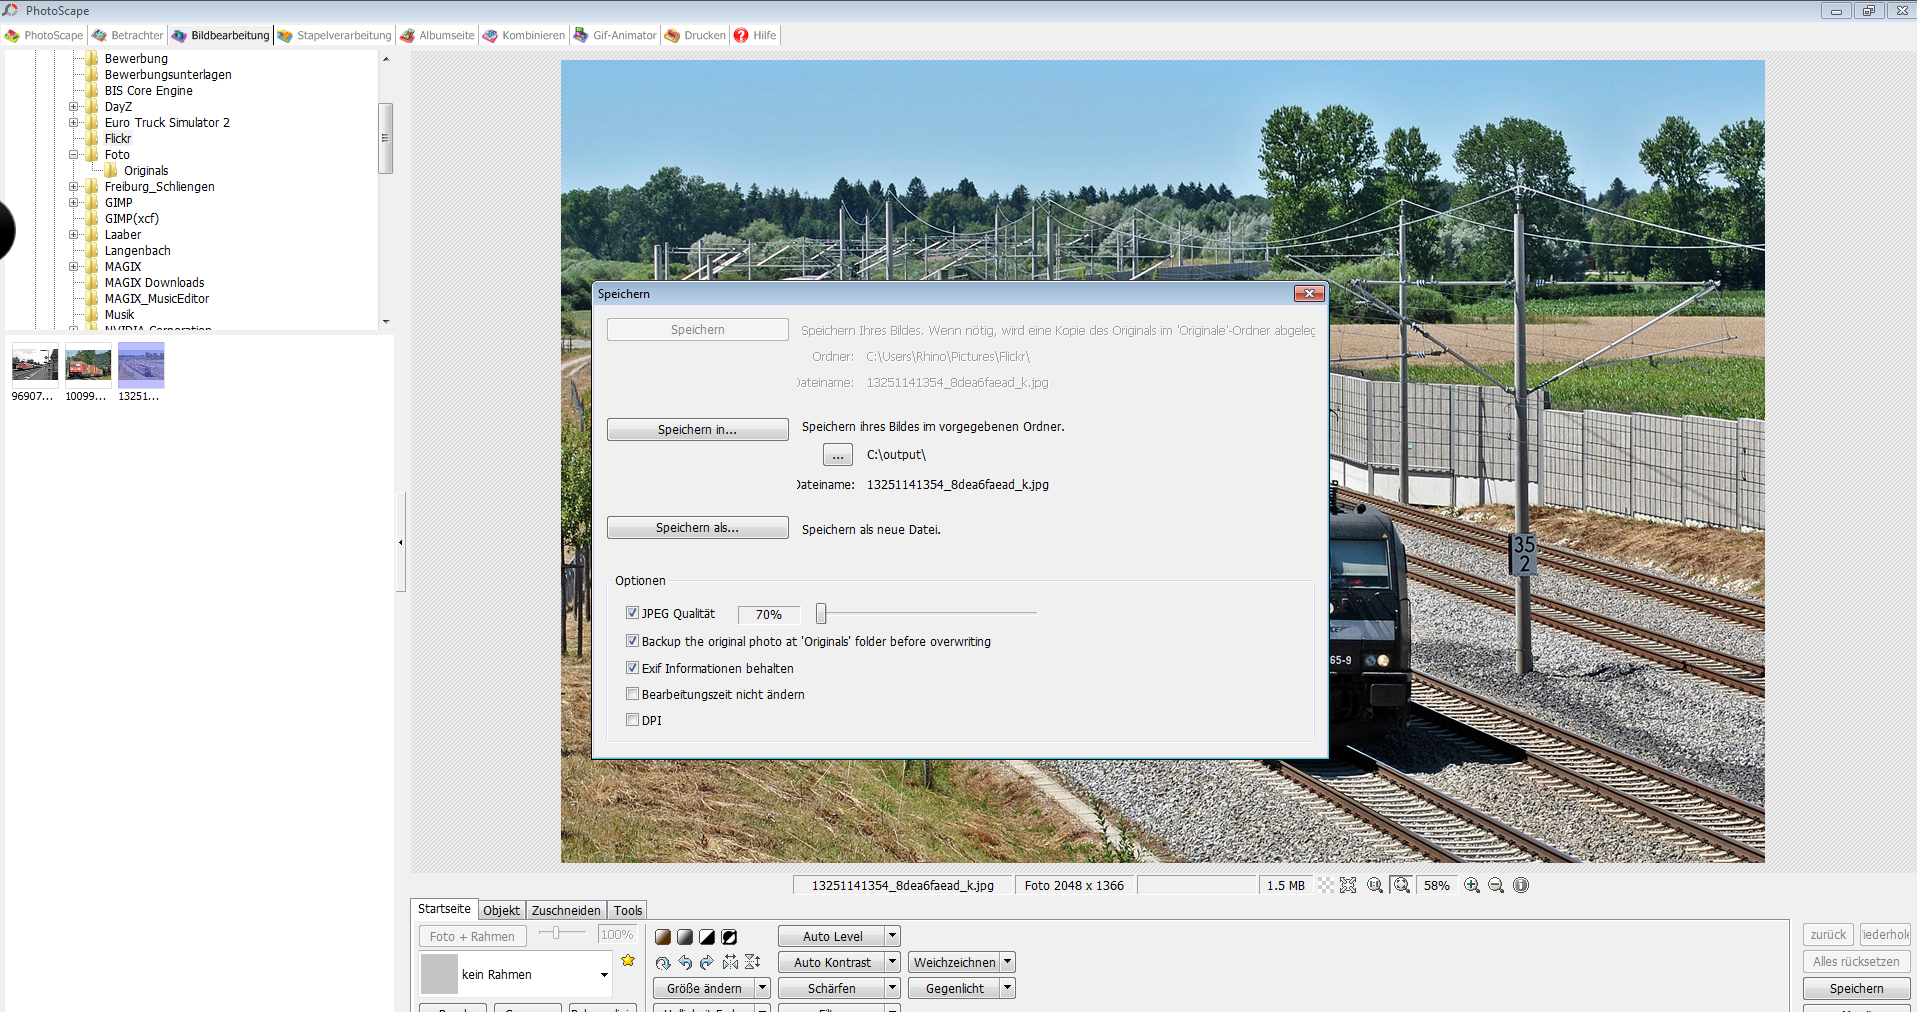Click the Speichern in... button
This screenshot has height=1012, width=1917.
click(697, 430)
